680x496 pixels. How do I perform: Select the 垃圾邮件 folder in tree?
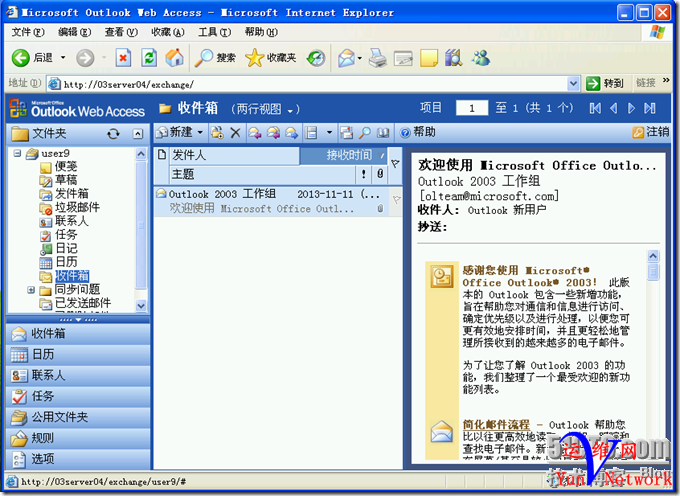click(x=77, y=207)
